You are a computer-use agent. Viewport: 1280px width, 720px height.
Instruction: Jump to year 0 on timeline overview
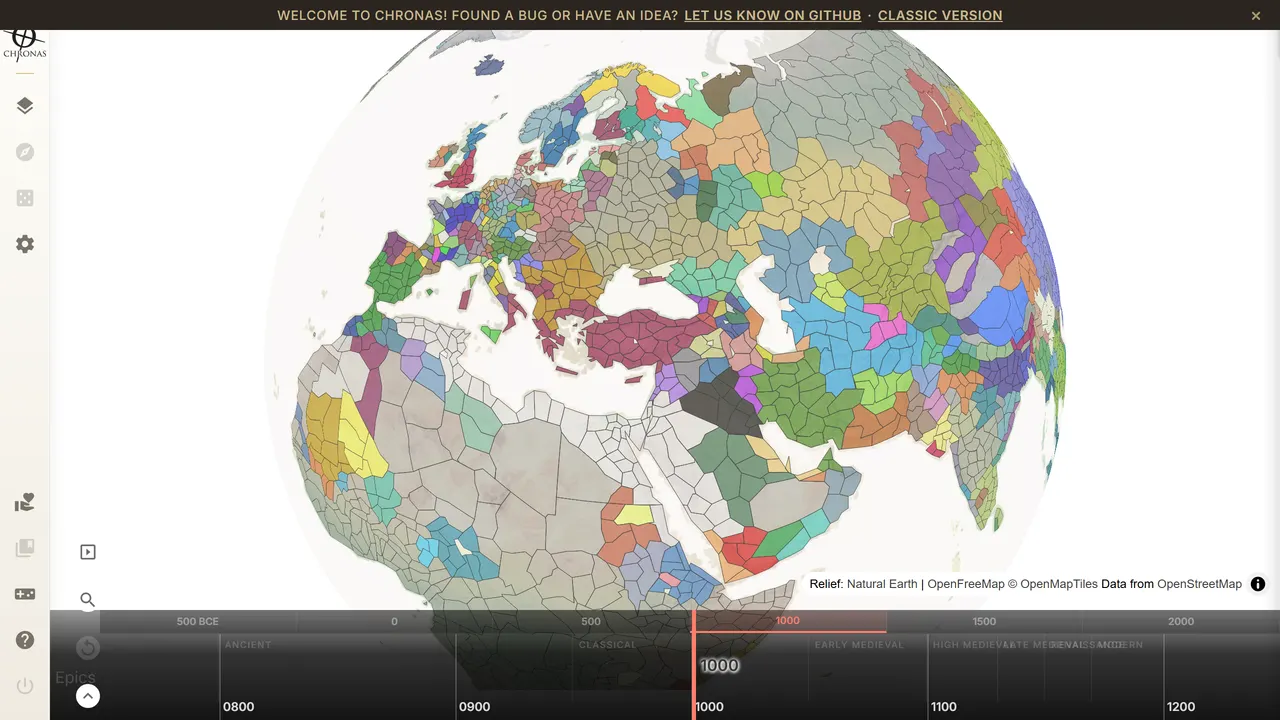[394, 621]
